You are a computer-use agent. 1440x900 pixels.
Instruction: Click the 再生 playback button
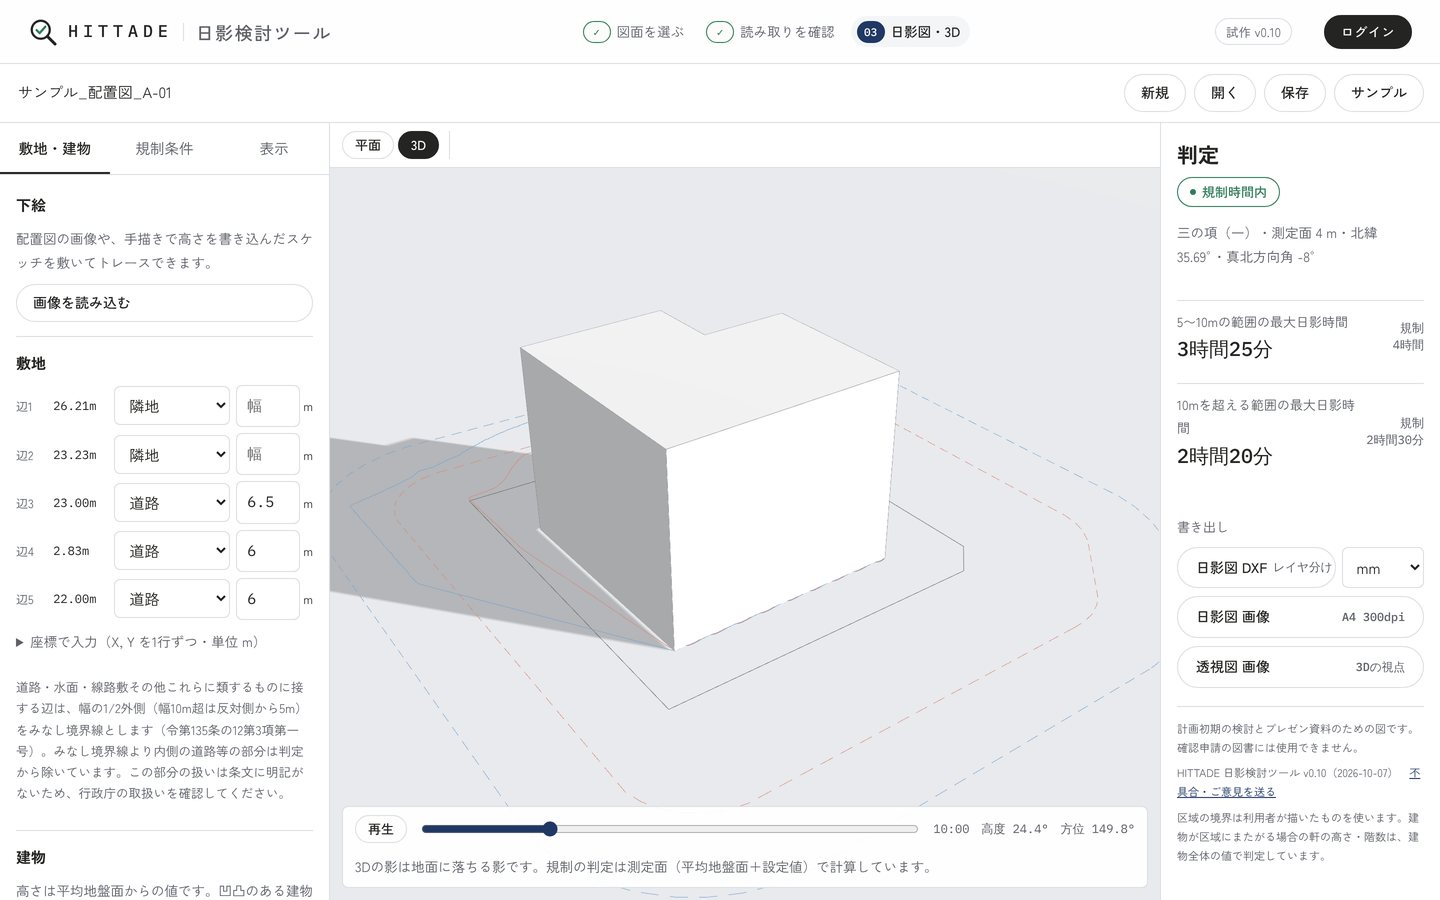point(381,829)
